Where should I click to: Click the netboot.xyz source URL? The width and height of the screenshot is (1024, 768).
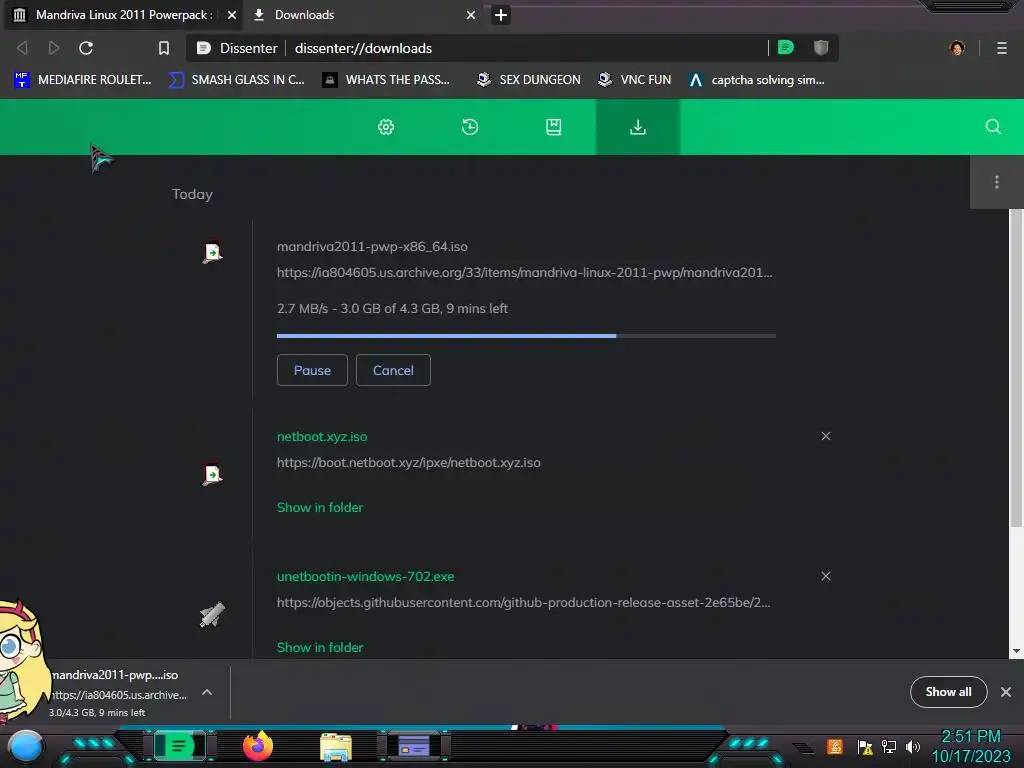coord(409,462)
